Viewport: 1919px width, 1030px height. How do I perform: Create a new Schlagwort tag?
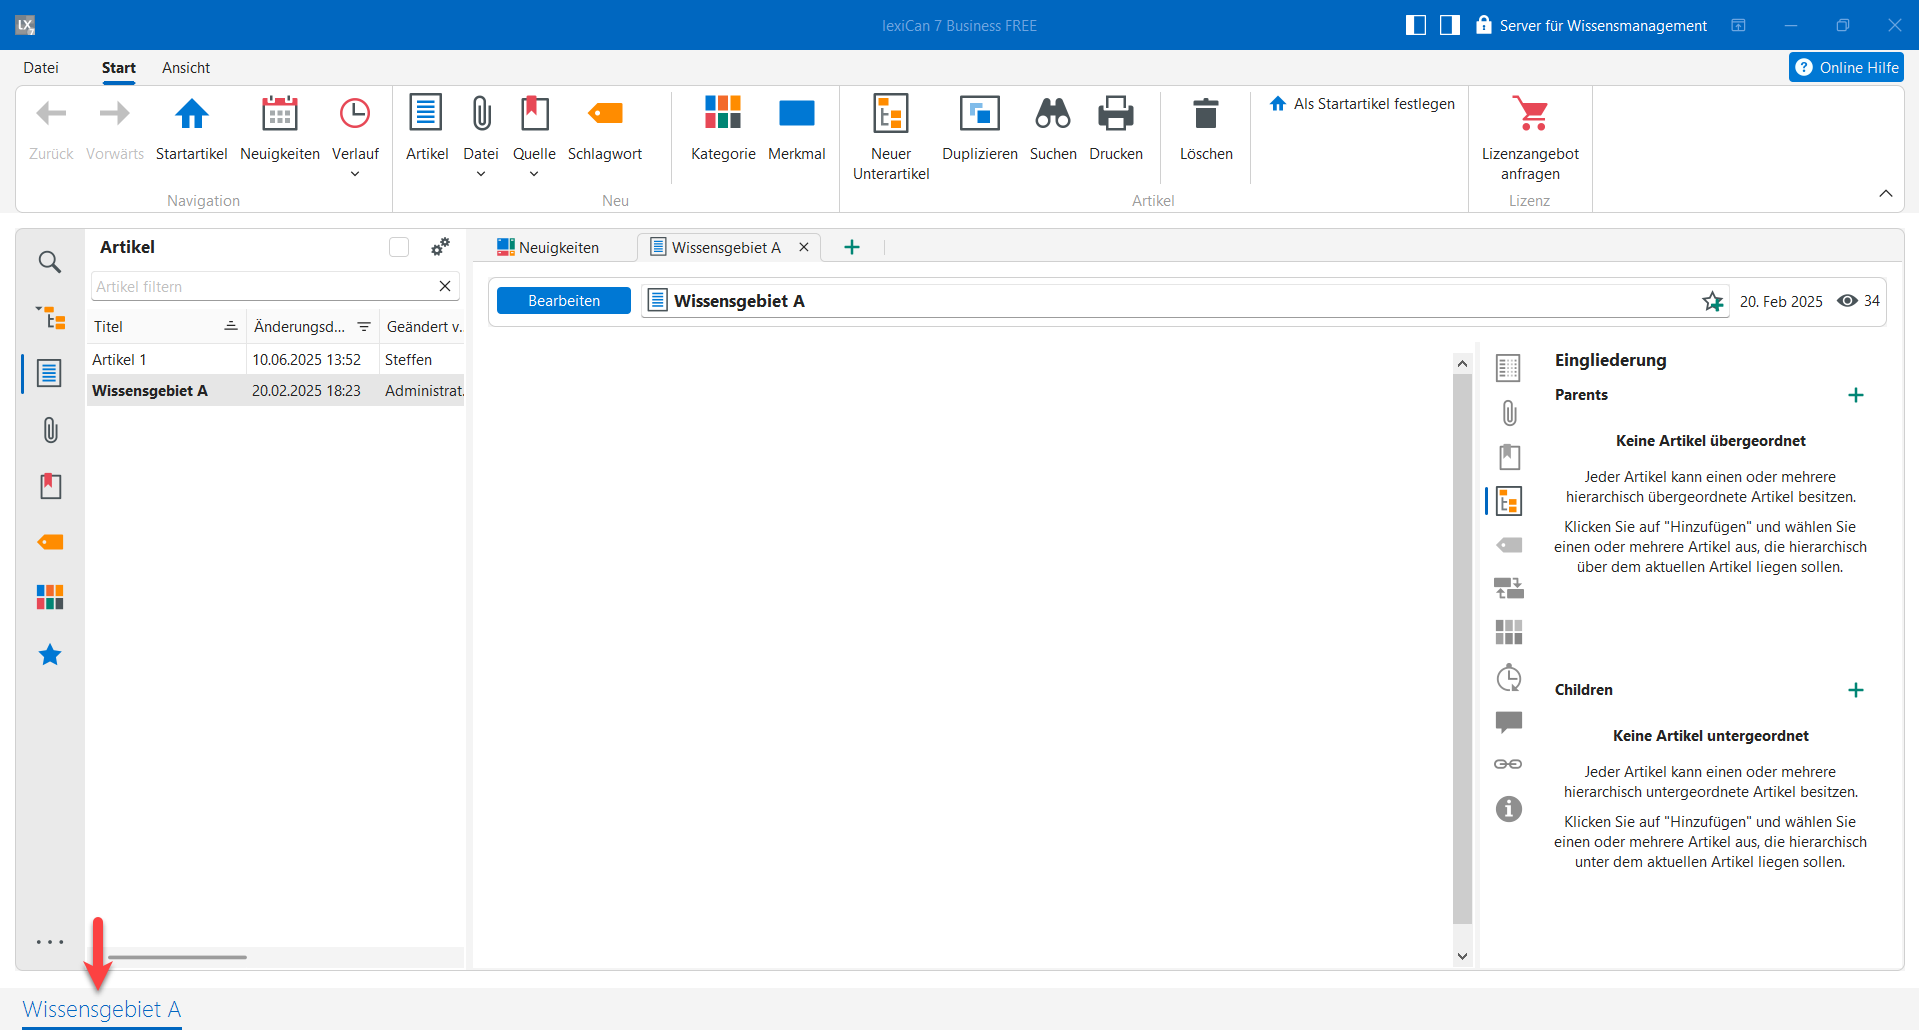pos(605,115)
